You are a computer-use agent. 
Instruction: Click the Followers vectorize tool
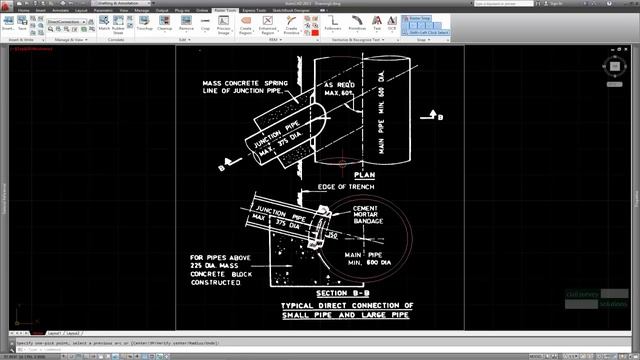point(333,23)
